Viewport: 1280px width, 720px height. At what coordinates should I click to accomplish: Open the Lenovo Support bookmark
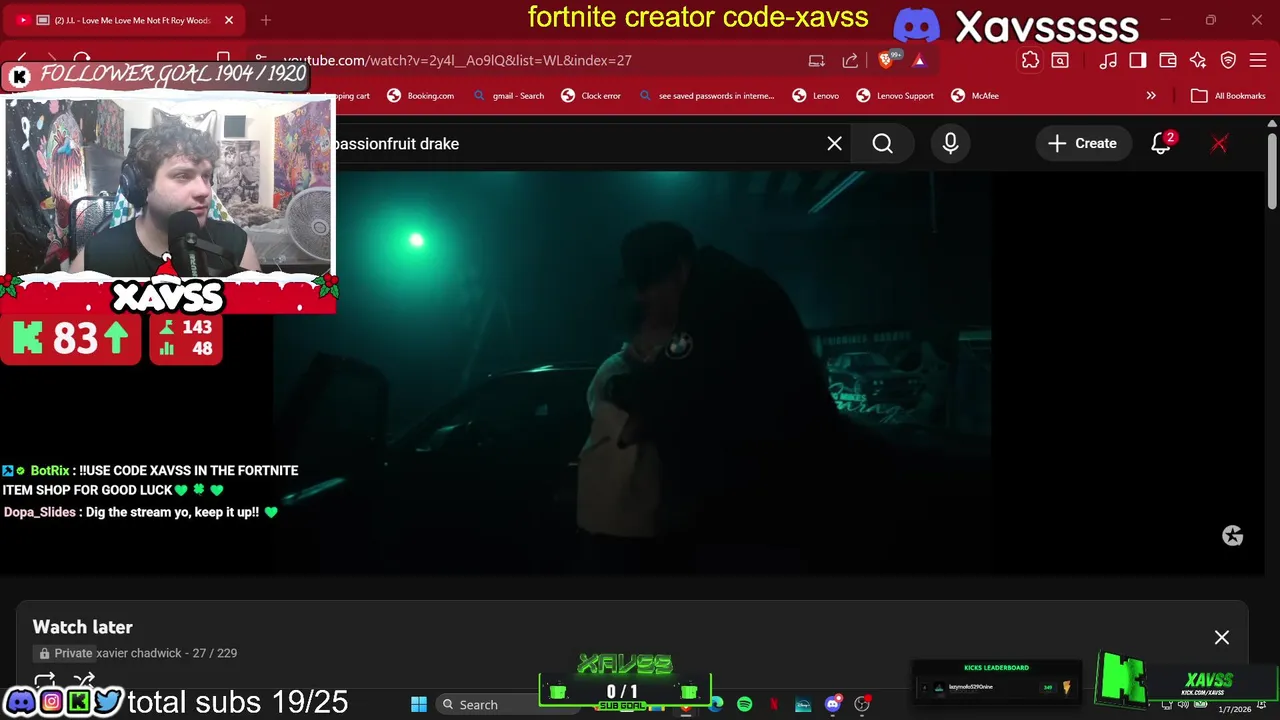point(895,96)
